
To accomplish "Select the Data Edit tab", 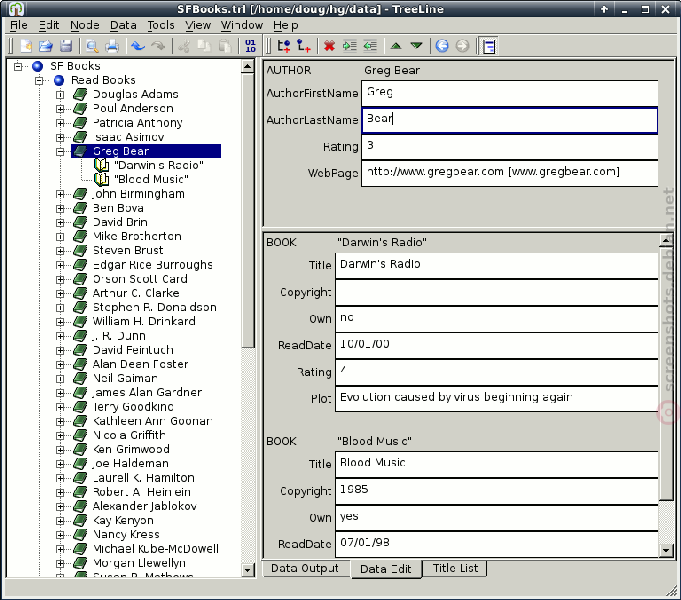I will tap(386, 569).
